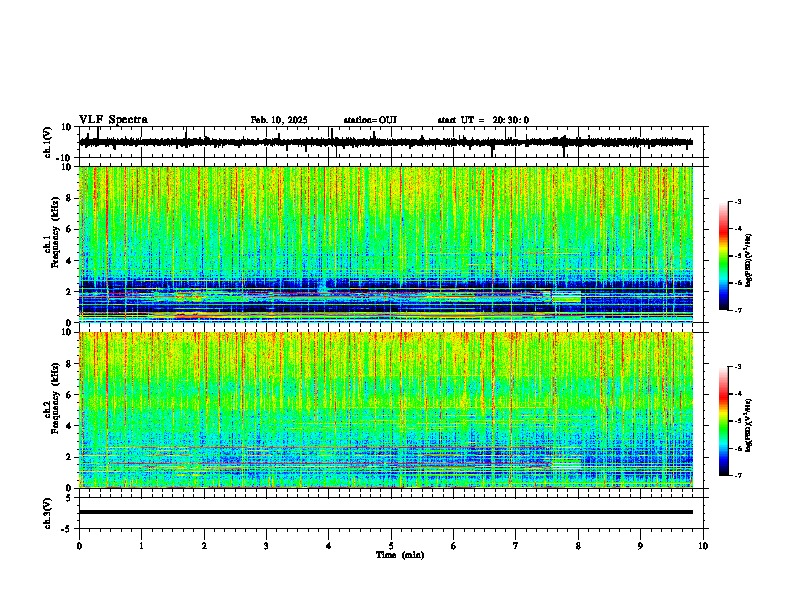Click tick label "5" on the Time axis

(x=391, y=546)
